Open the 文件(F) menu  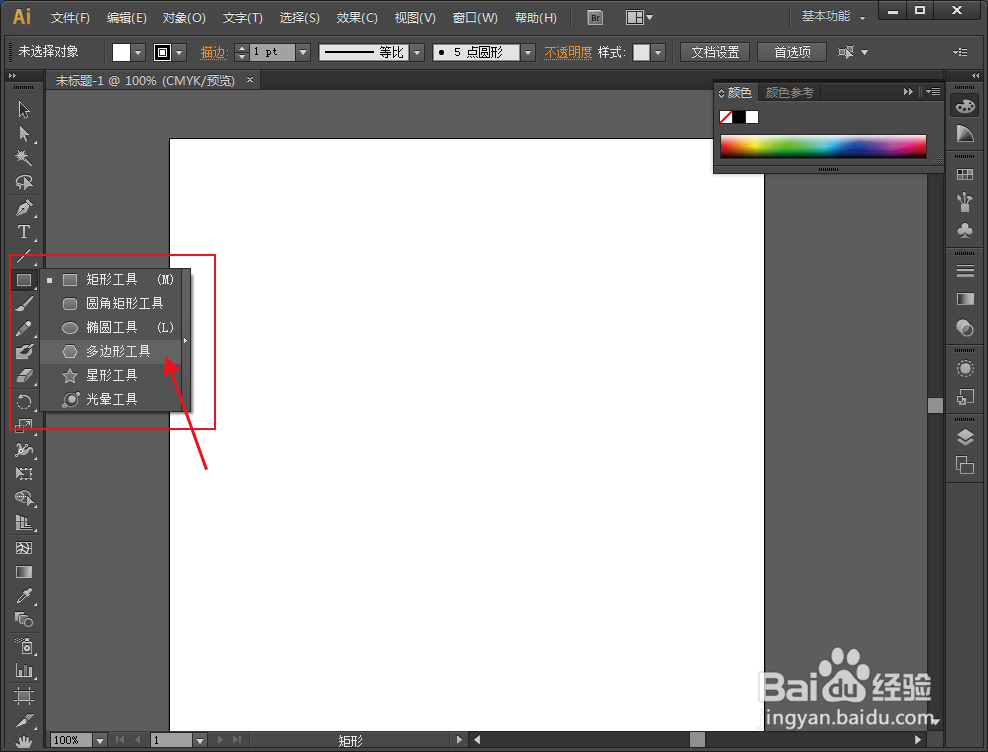pyautogui.click(x=70, y=18)
